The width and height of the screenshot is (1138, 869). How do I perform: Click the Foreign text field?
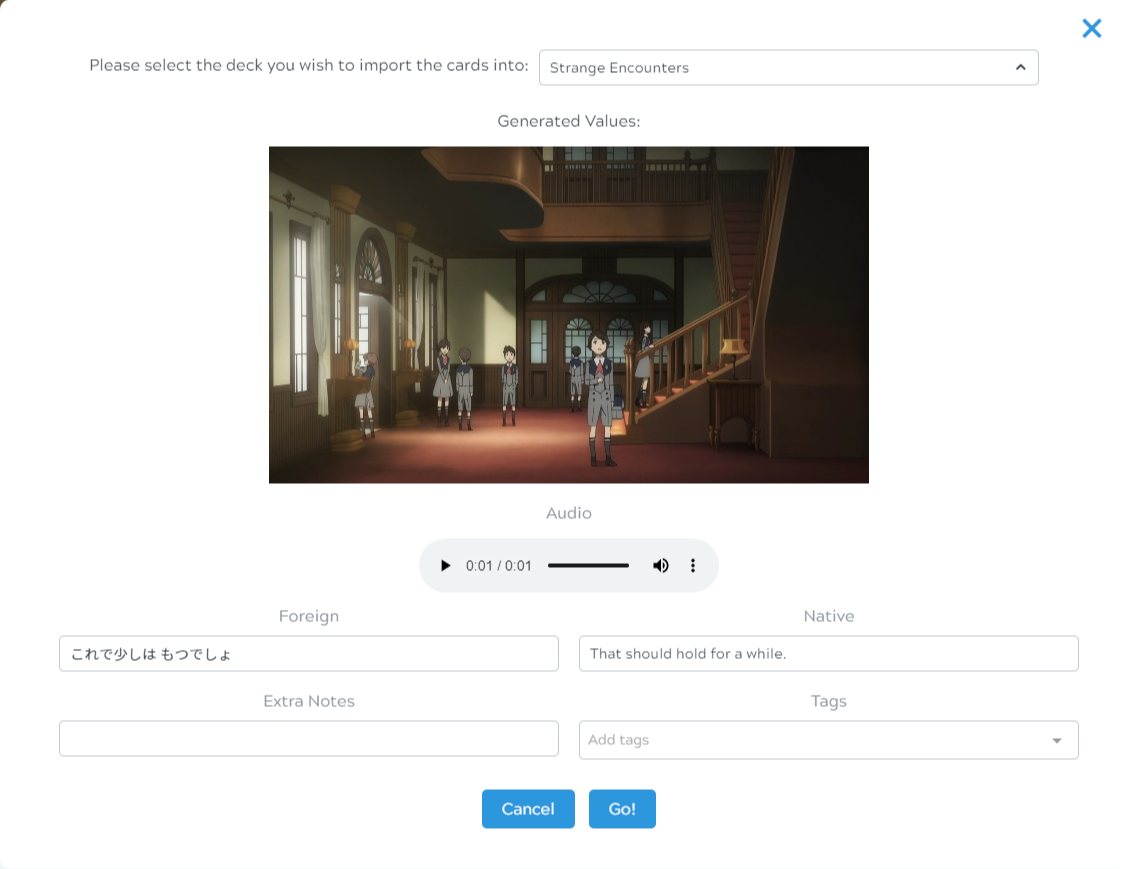coord(308,653)
